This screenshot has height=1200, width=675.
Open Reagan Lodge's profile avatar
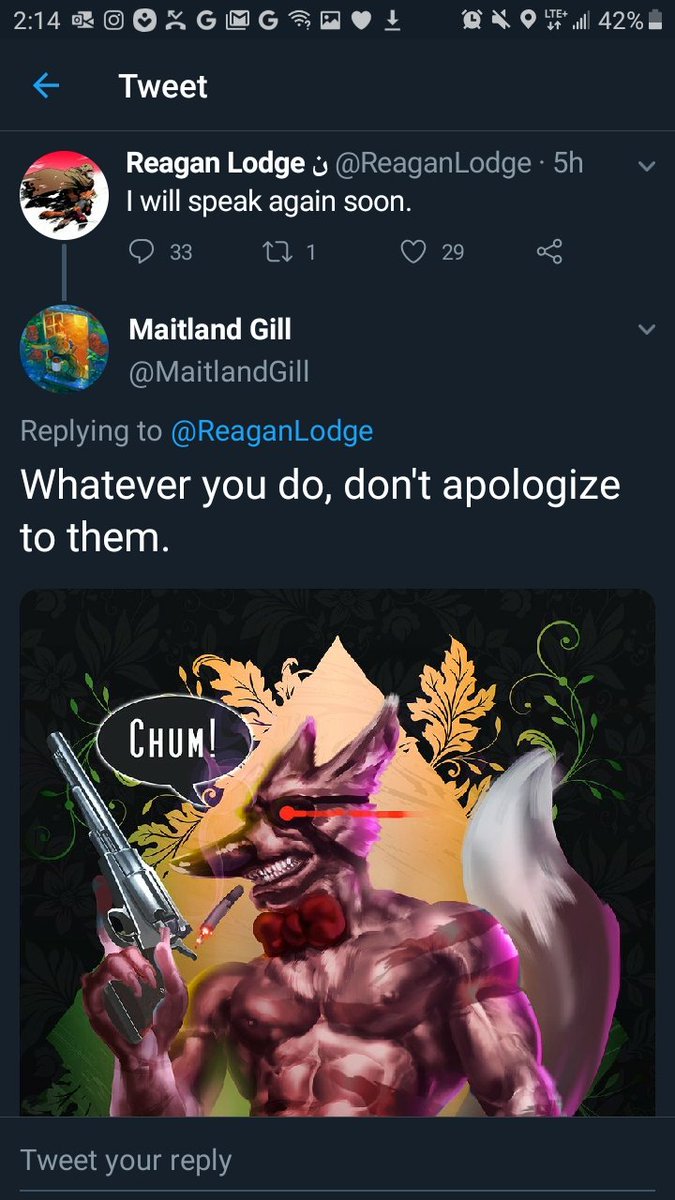64,195
